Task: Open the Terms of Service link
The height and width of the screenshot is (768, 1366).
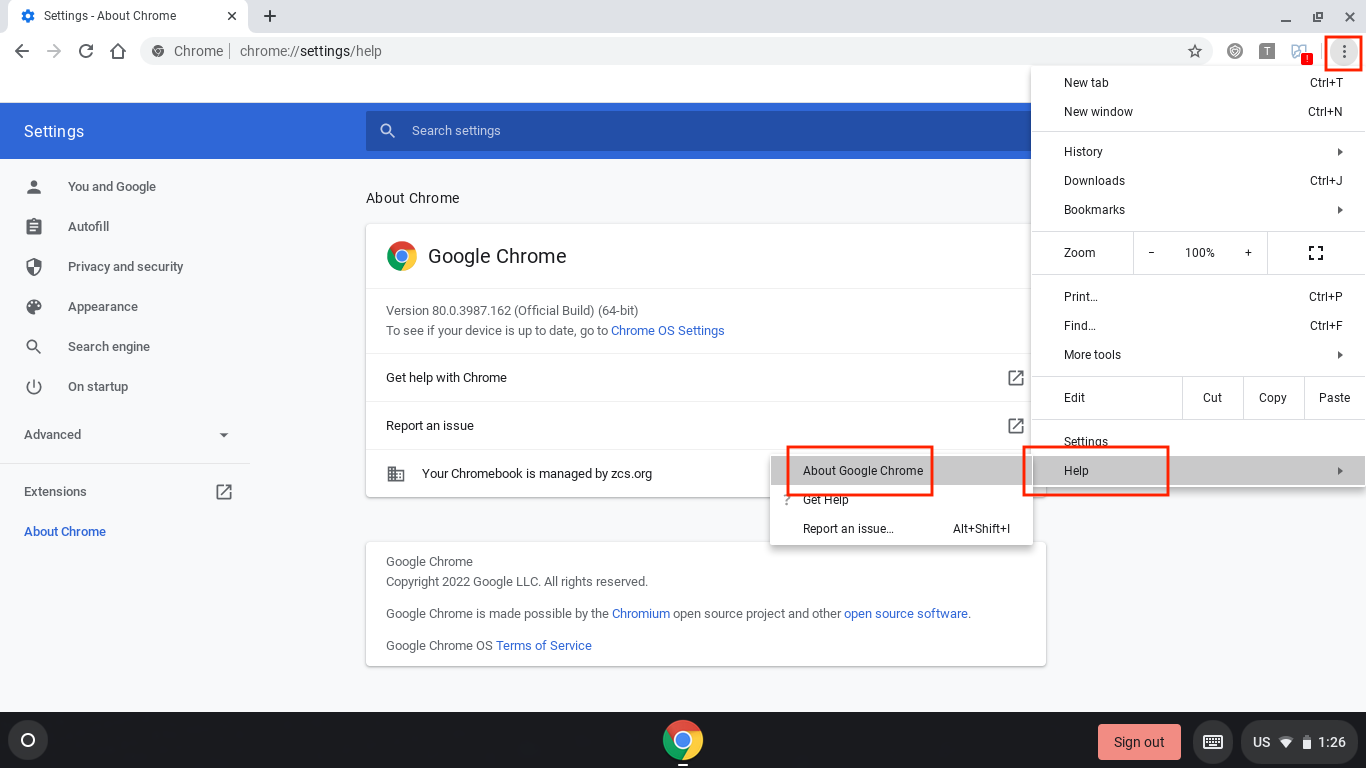Action: click(x=544, y=646)
